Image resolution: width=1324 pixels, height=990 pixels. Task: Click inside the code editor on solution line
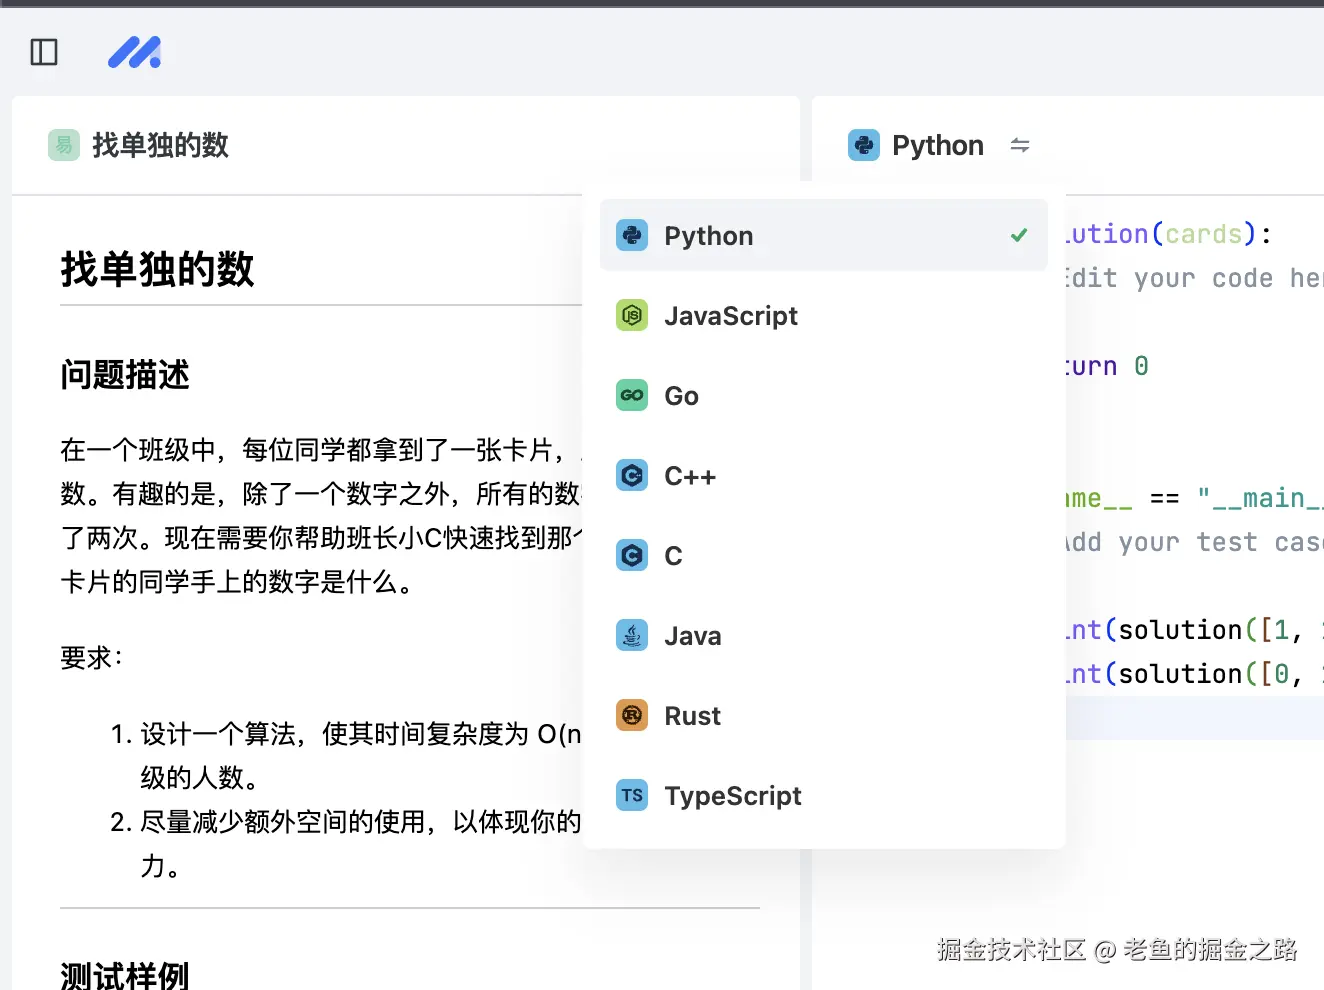[x=1160, y=234]
